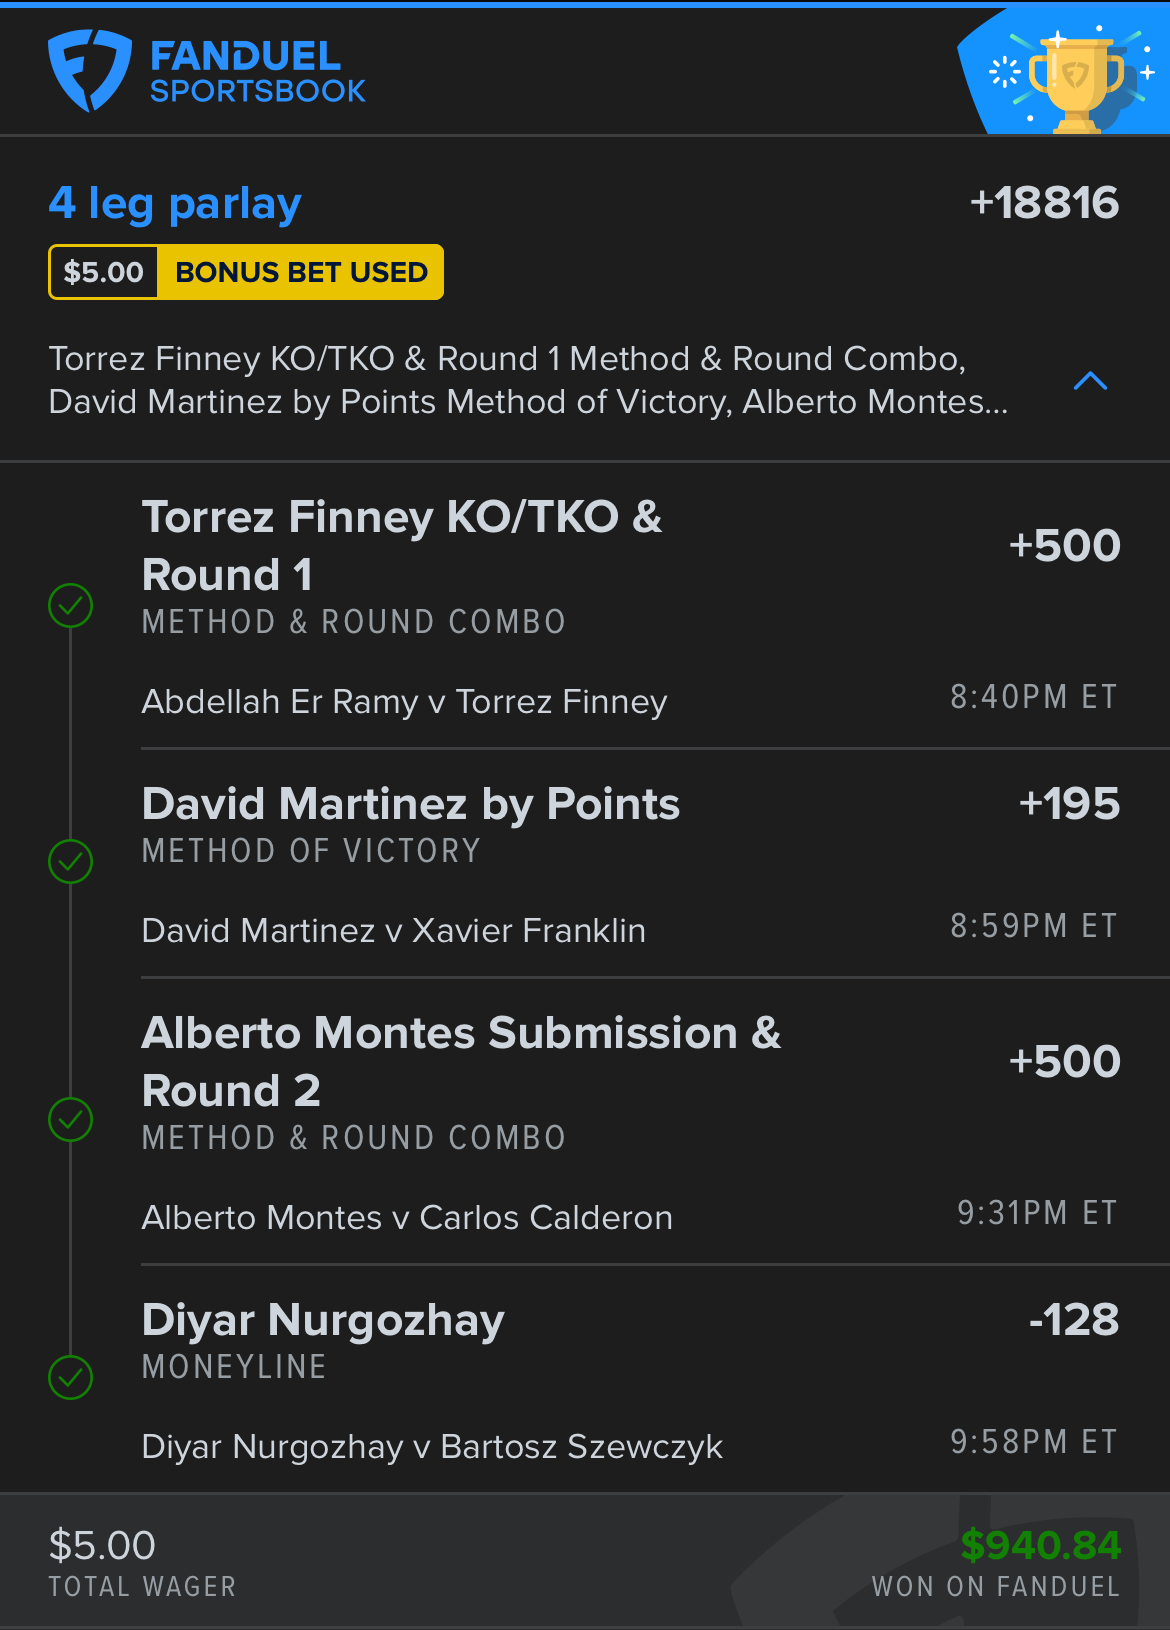
Task: Click the Diyar Nurgozhay leg green checkmark
Action: click(x=71, y=1377)
